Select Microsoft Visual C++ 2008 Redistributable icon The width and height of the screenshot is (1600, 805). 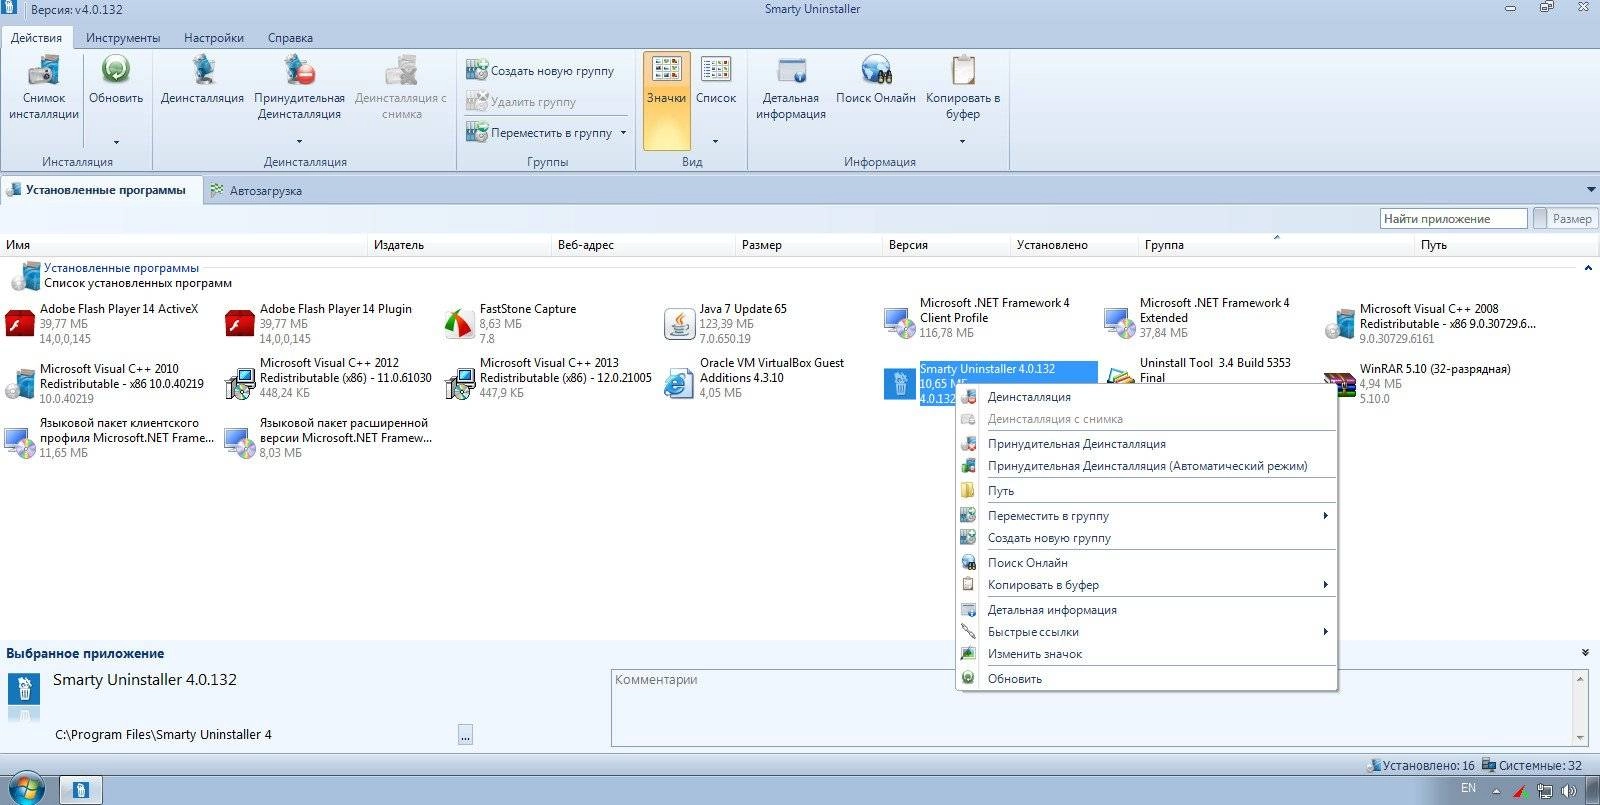[x=1339, y=325]
